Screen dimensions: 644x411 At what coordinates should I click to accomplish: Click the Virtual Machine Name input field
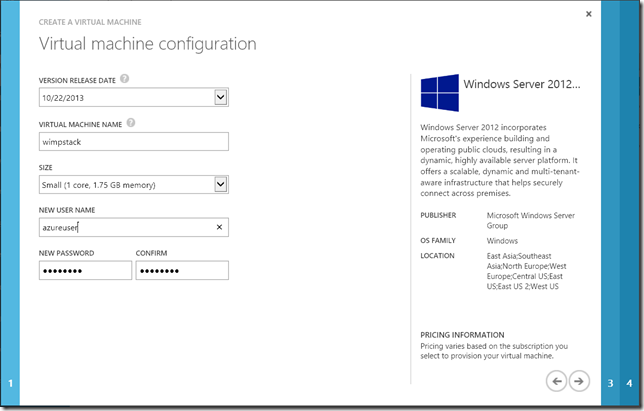click(134, 142)
